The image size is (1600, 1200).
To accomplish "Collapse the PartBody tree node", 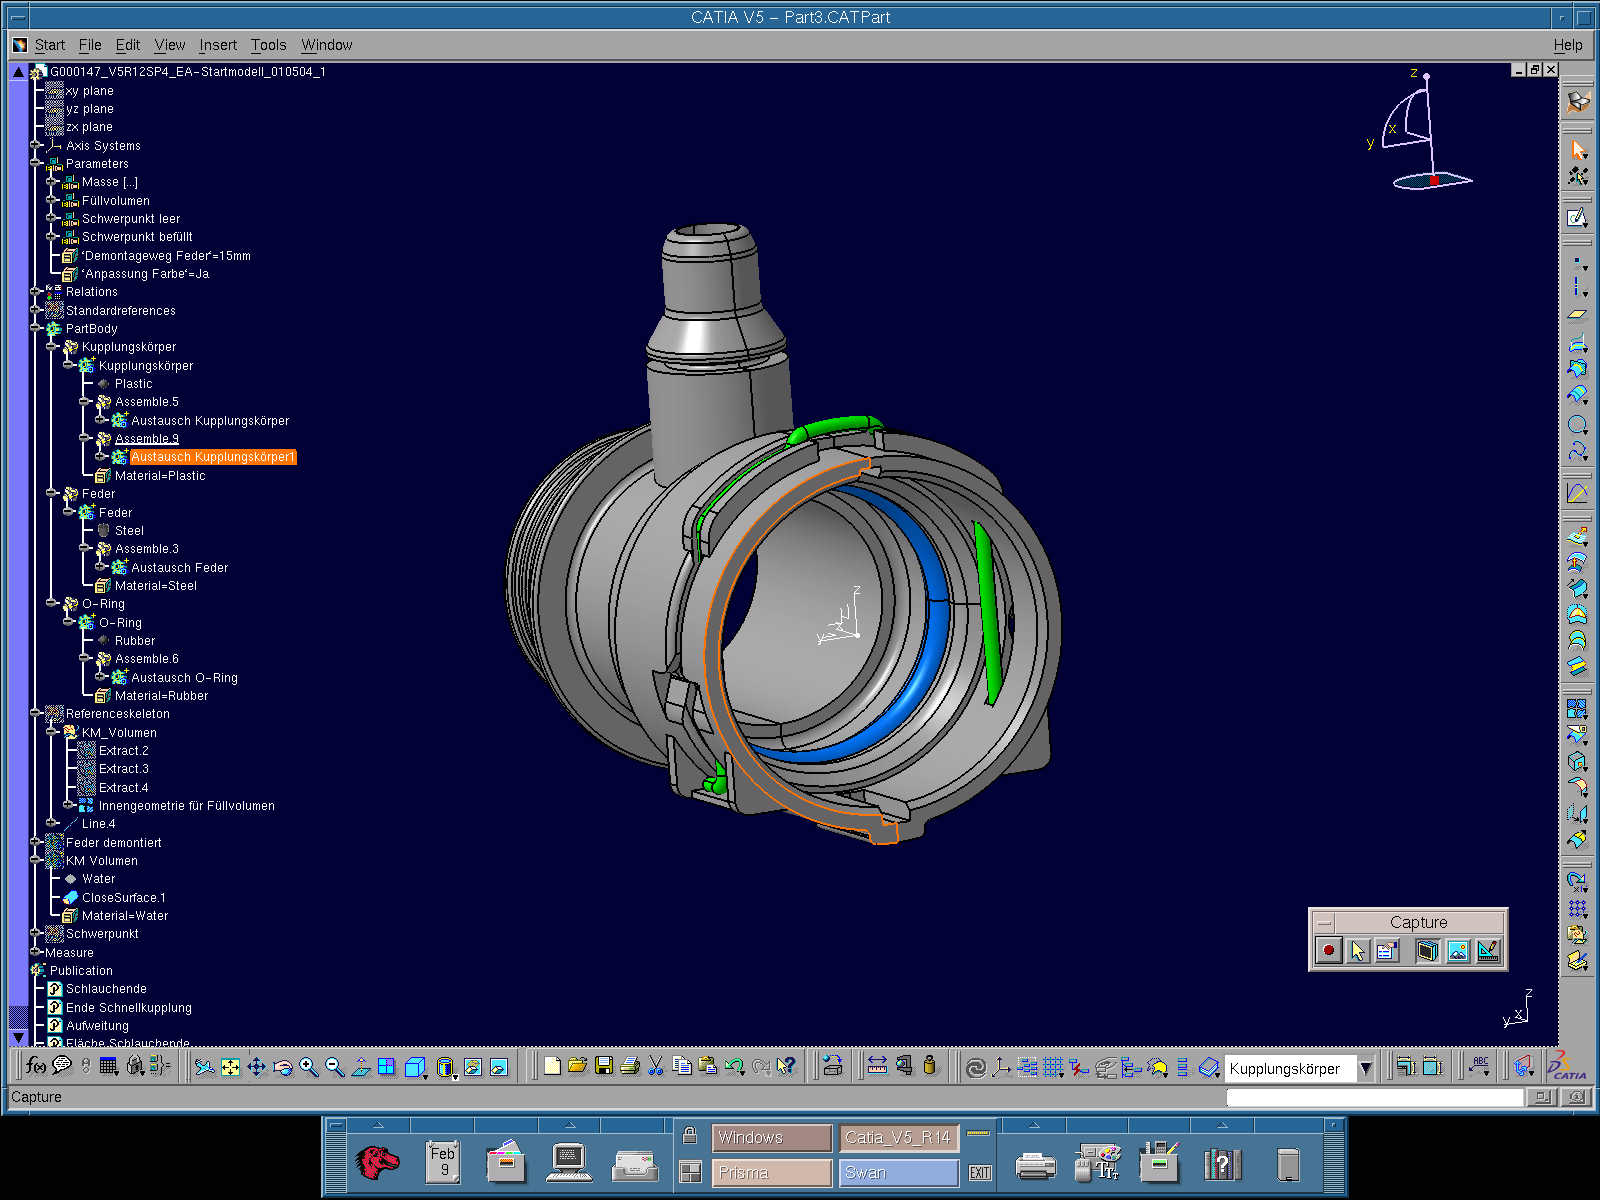I will click(x=36, y=328).
